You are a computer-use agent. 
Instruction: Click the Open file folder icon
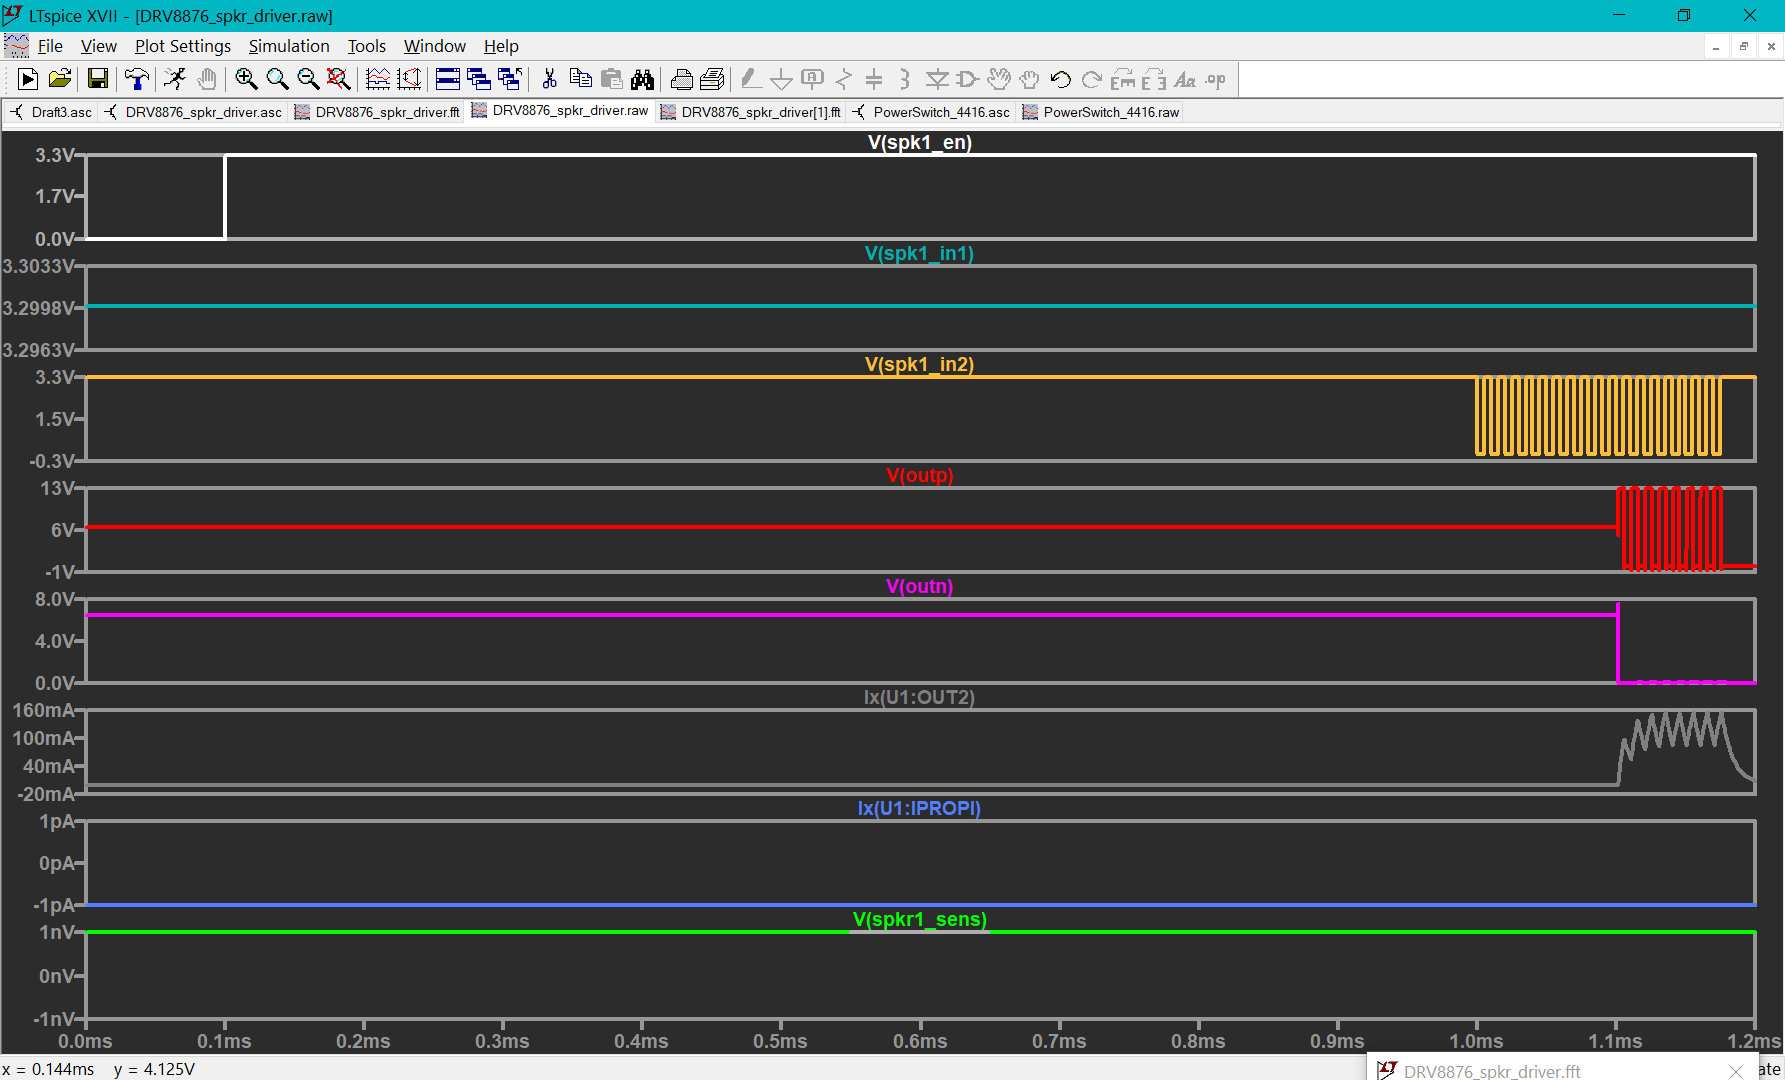point(60,79)
